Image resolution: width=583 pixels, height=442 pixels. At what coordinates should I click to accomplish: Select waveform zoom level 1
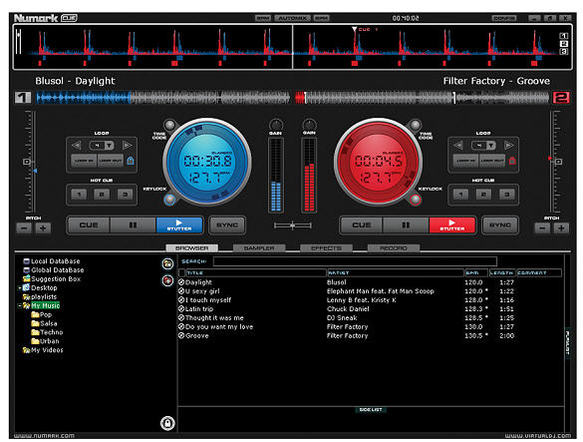point(564,36)
